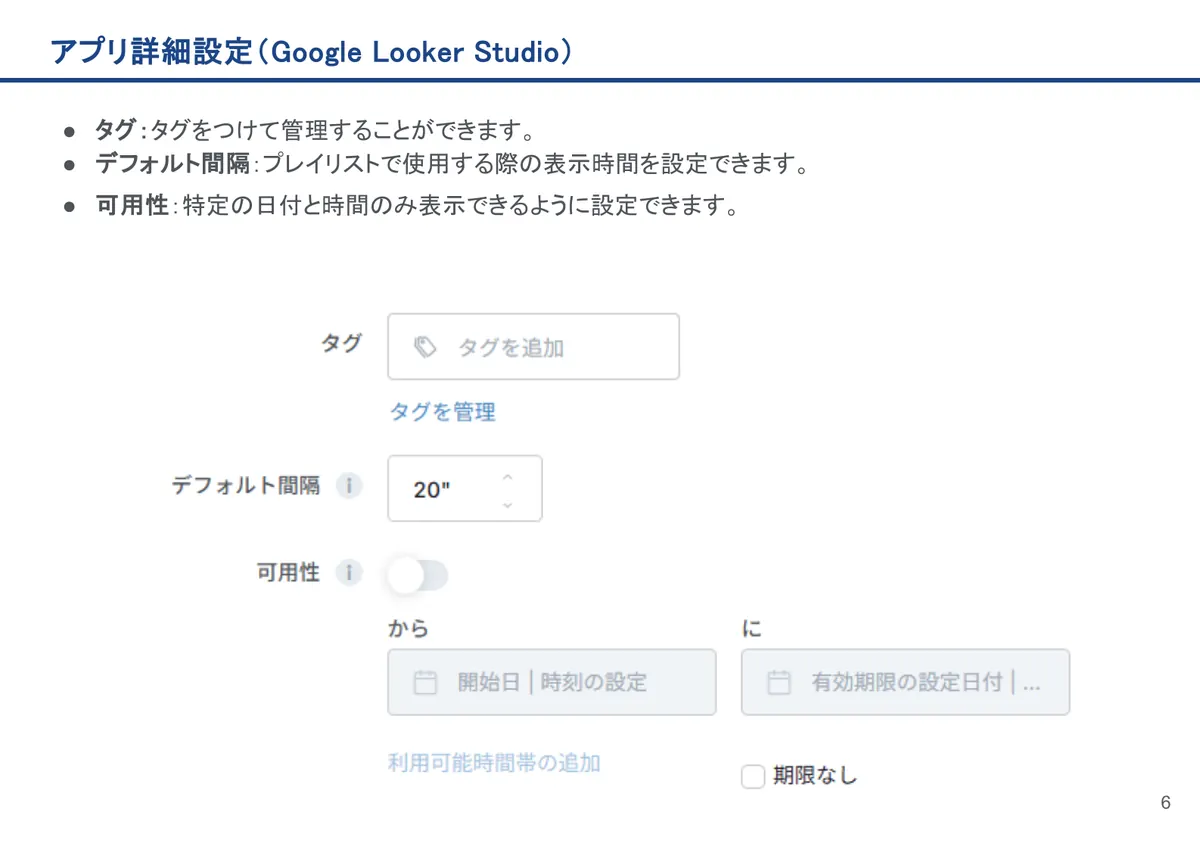Click the に label above expiry date

click(752, 628)
